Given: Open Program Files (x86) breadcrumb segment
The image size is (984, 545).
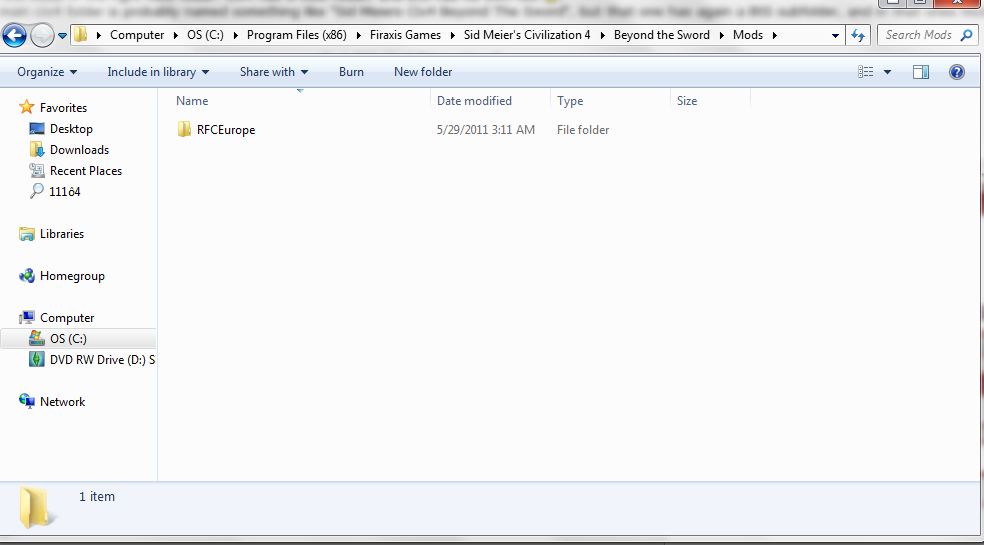Looking at the screenshot, I should (x=296, y=35).
